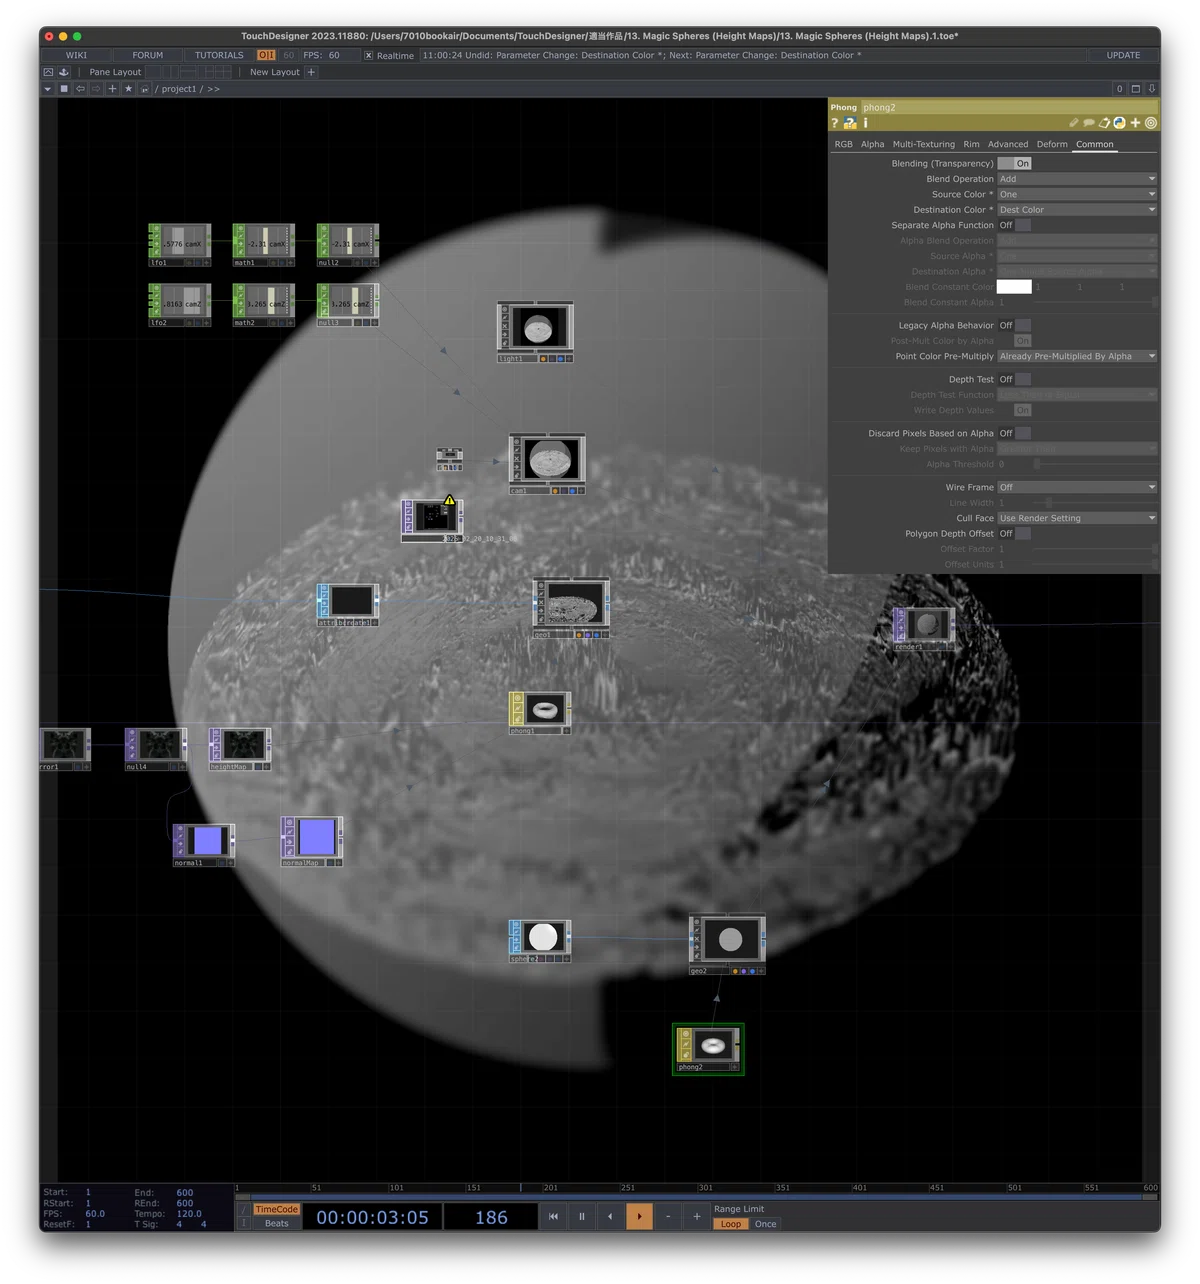Image resolution: width=1200 pixels, height=1284 pixels.
Task: Select the render1 node
Action: click(x=924, y=628)
